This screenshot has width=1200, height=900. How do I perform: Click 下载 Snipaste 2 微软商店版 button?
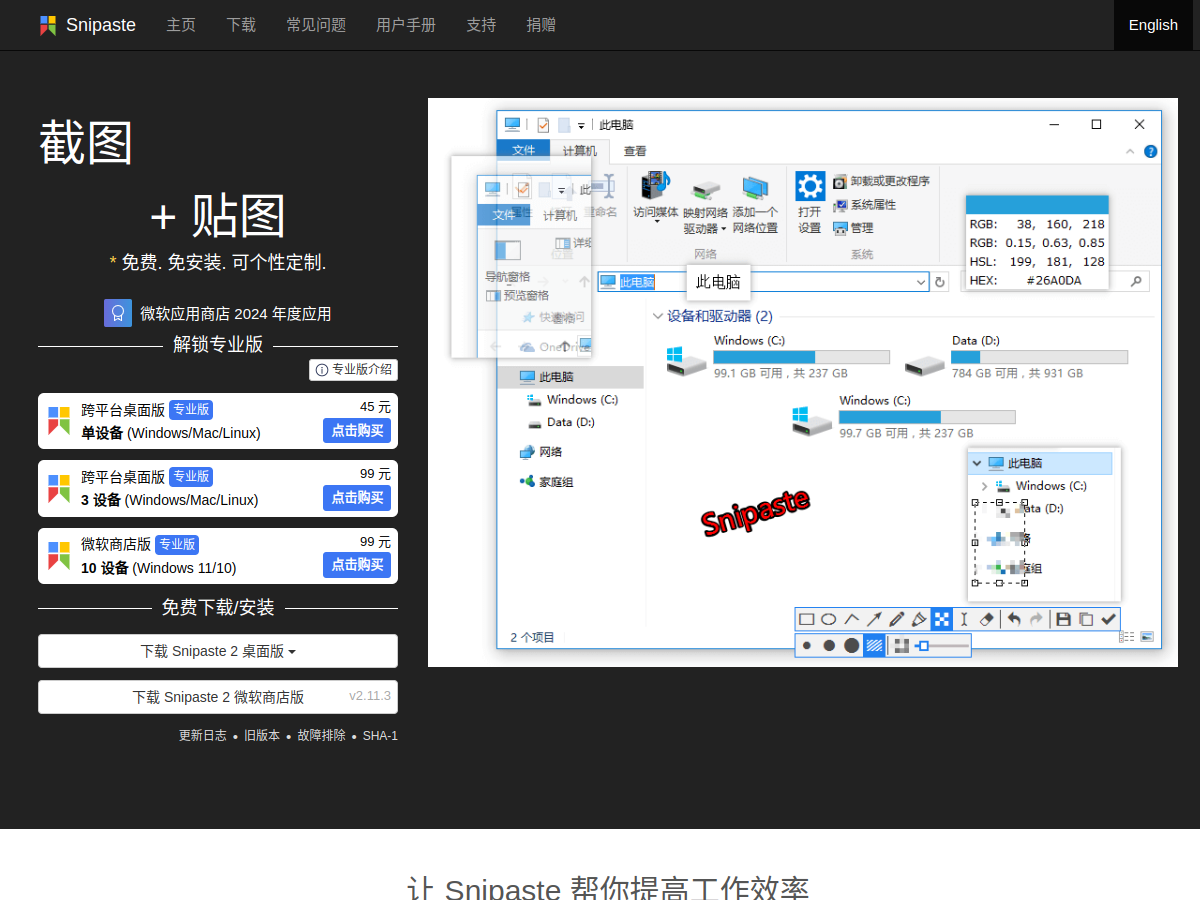(x=218, y=697)
